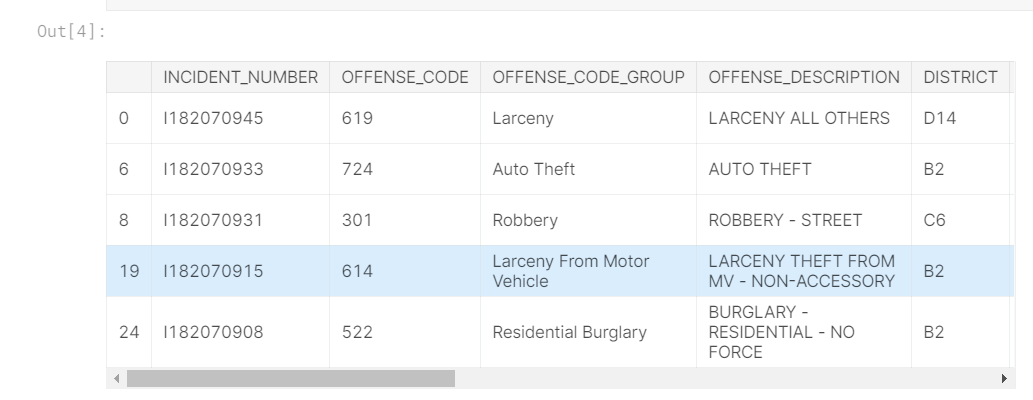Viewport: 1033px width, 400px height.
Task: Click the OFFENSE_DESCRIPTION column header
Action: pos(804,77)
